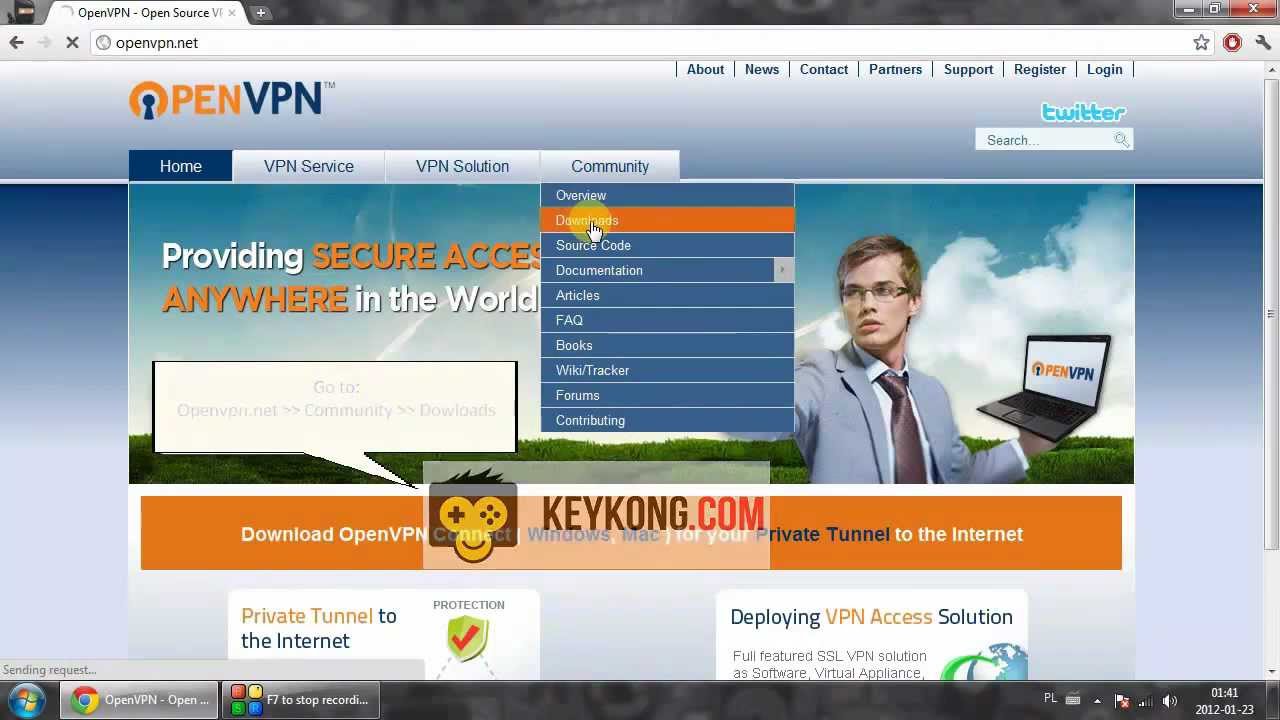Click Chrome OpenVPN taskbar button
This screenshot has width=1280, height=720.
pos(140,700)
